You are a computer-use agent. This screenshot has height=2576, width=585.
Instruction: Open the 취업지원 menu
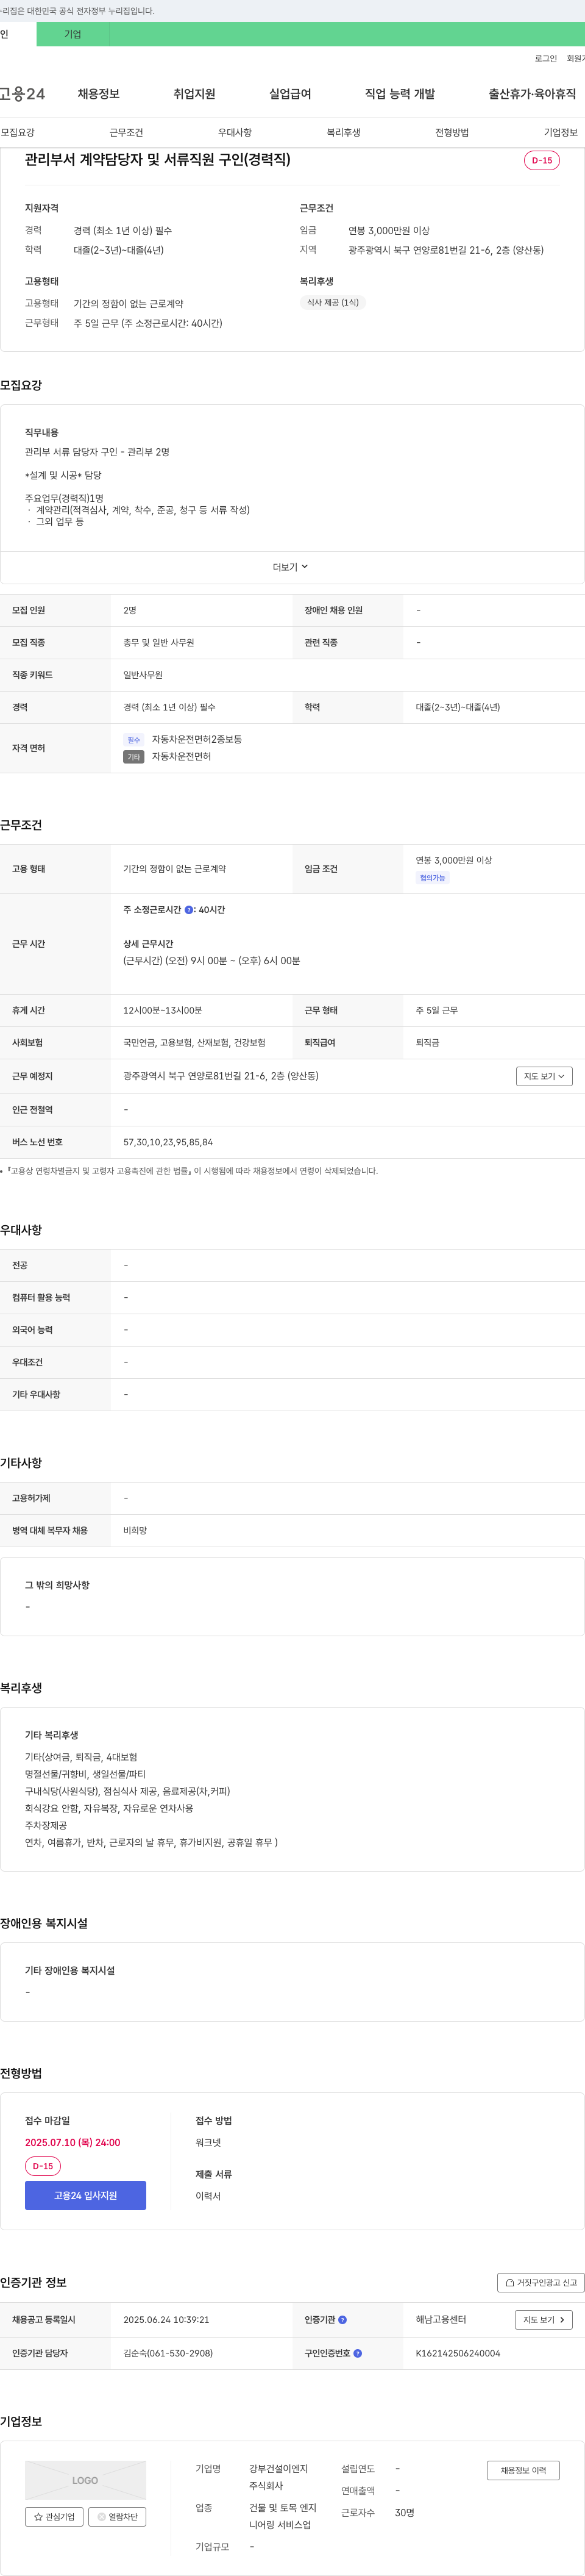pyautogui.click(x=194, y=94)
